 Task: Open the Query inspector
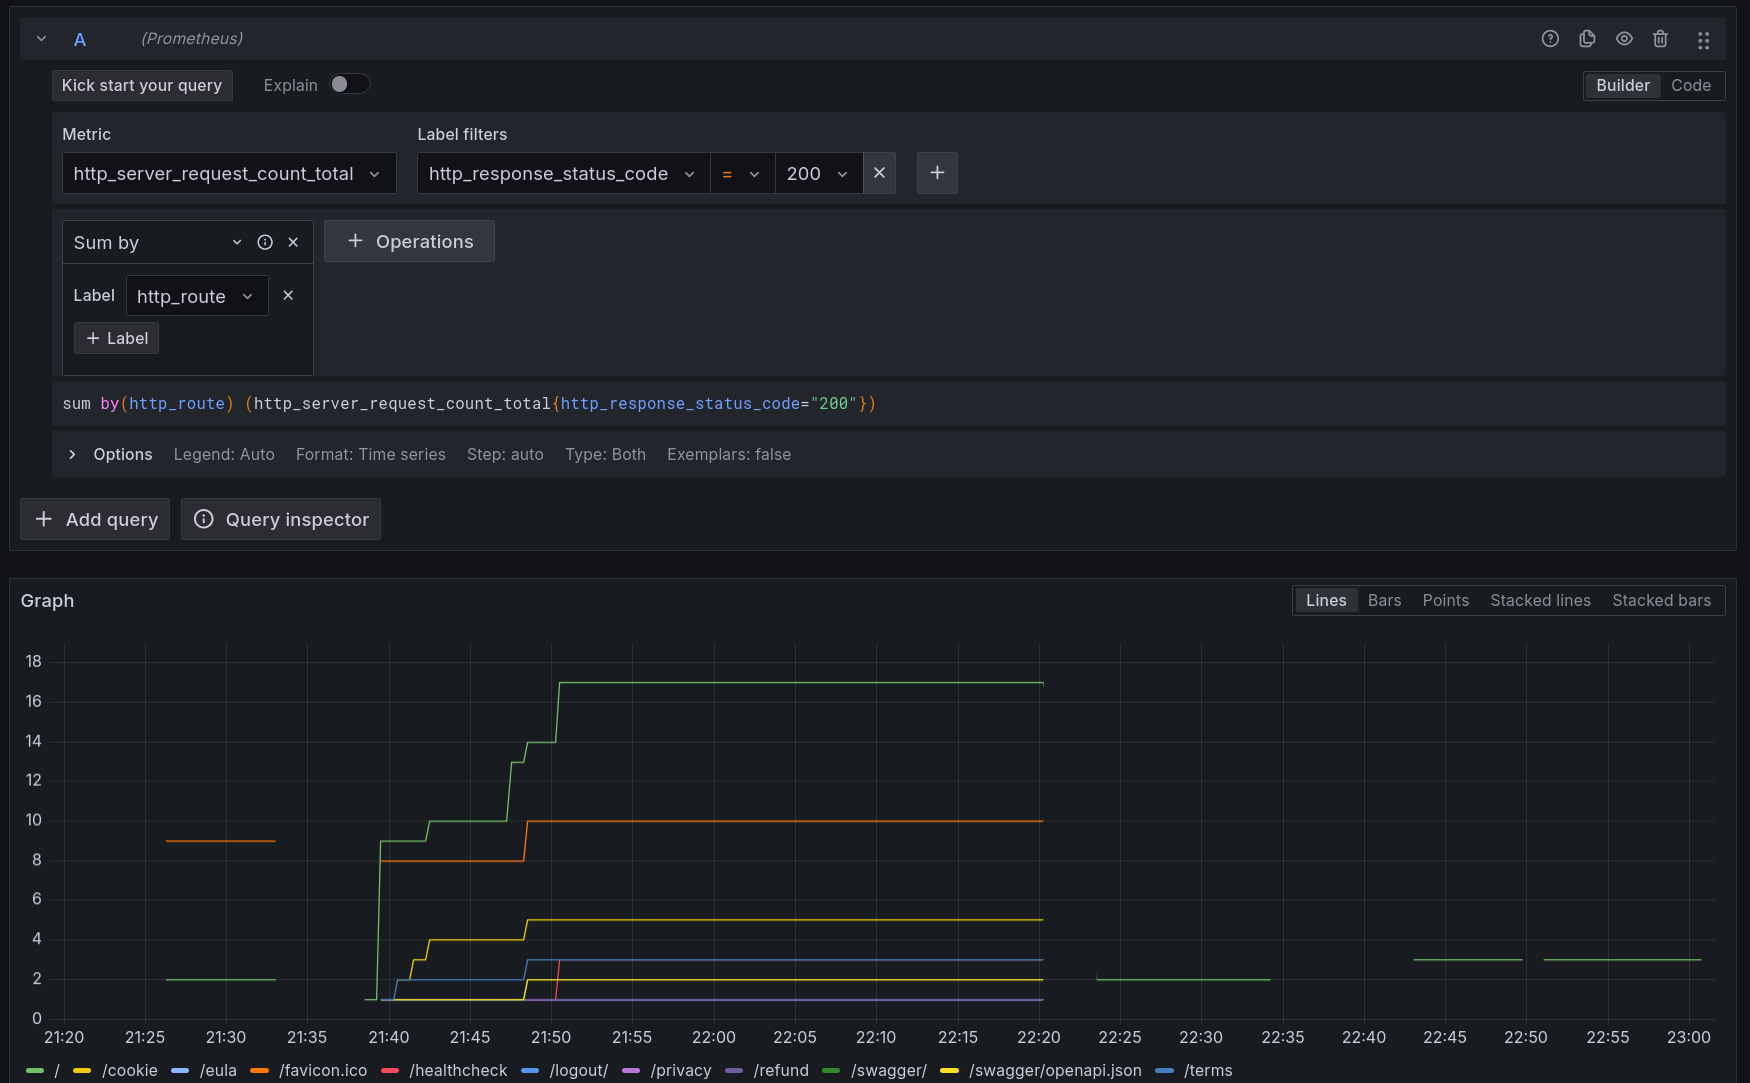coord(281,519)
